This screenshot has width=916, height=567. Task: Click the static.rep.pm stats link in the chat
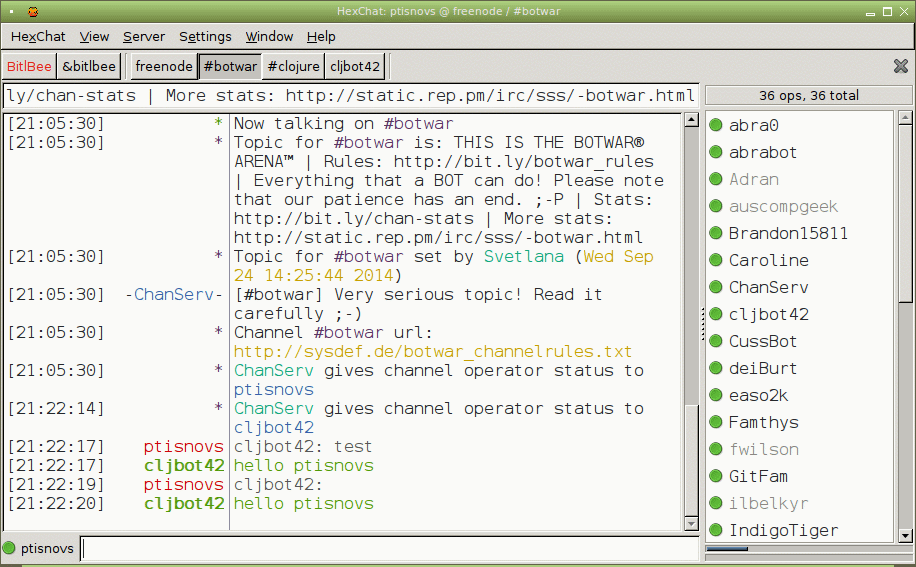(x=438, y=238)
